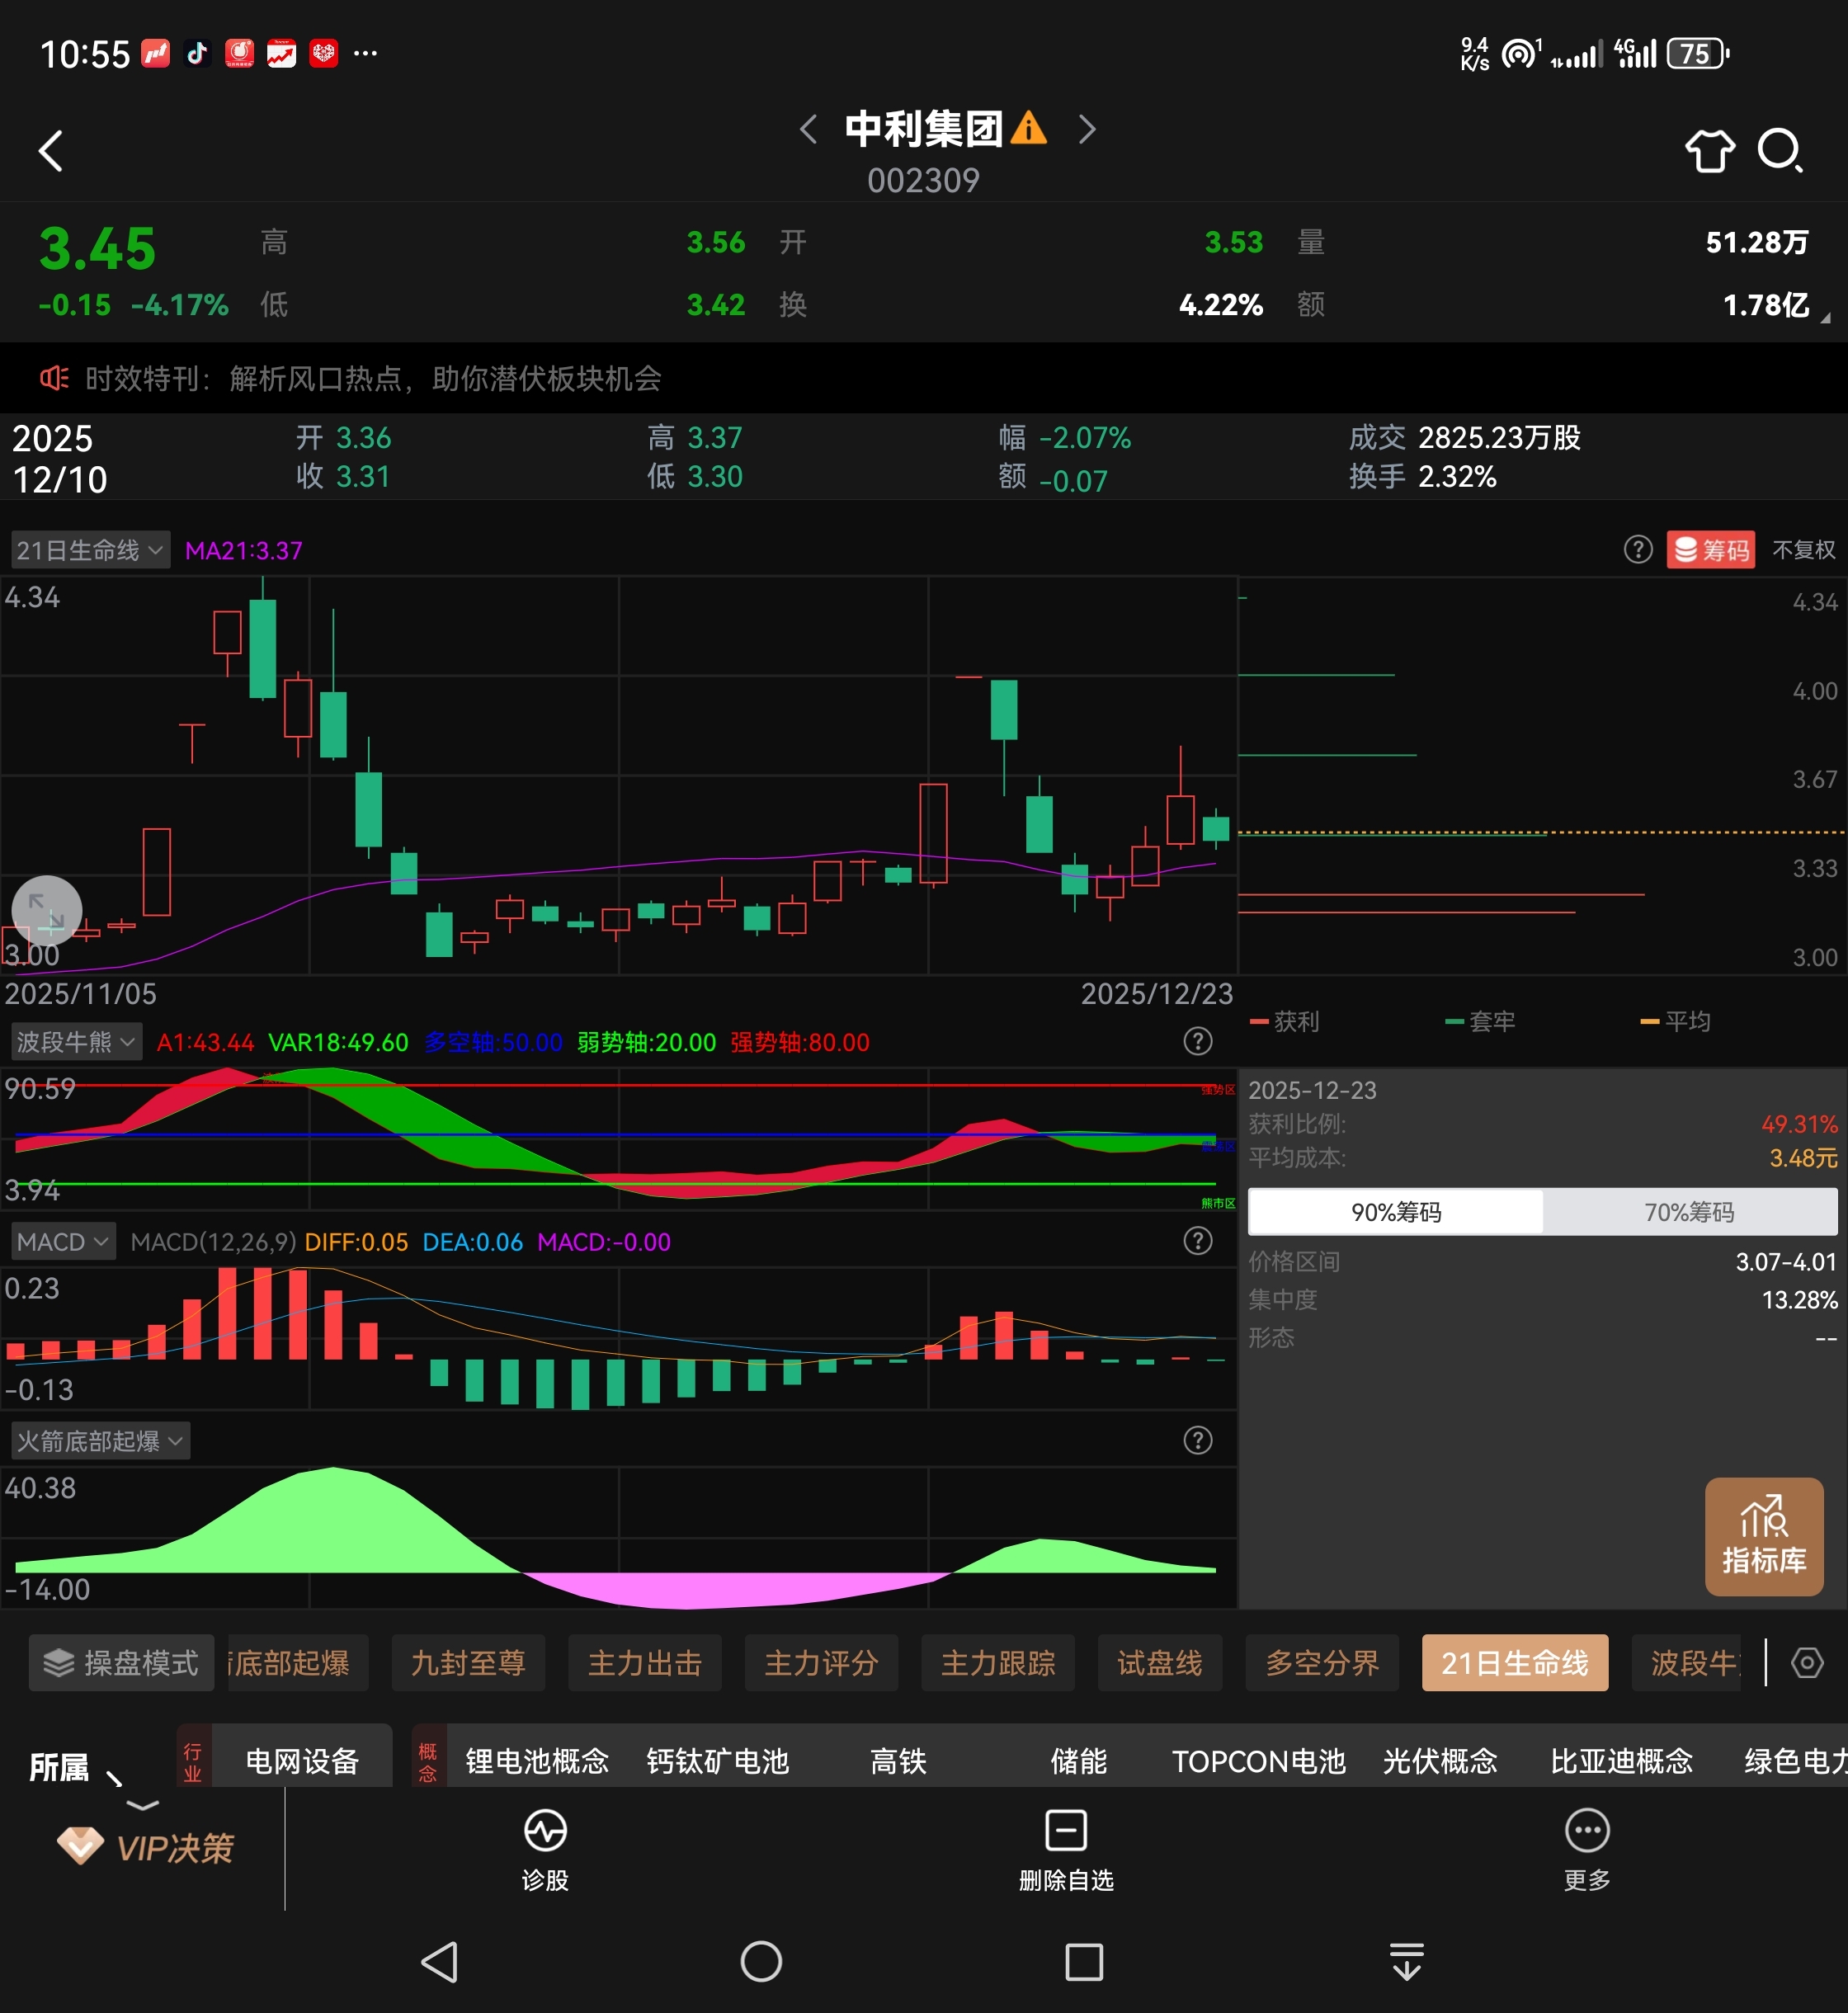
Task: Tap 不复权 adjustment setting
Action: pyautogui.click(x=1803, y=550)
